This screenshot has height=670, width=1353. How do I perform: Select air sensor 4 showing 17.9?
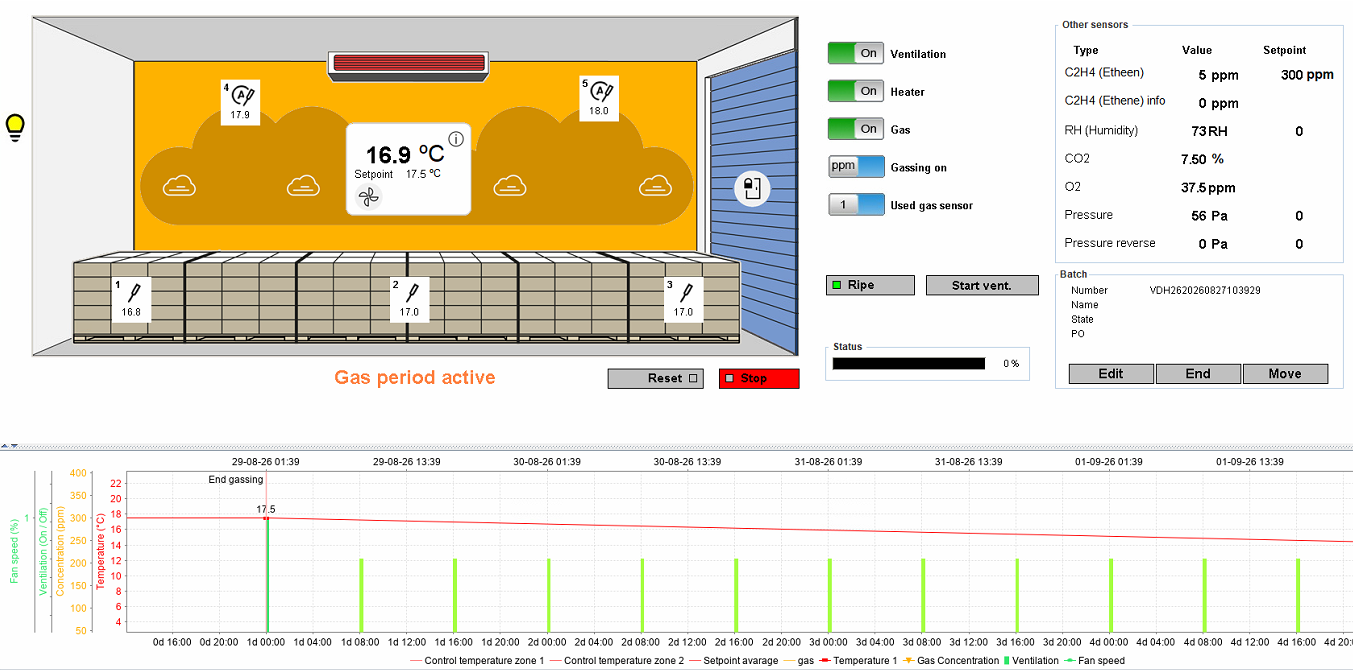(x=241, y=101)
